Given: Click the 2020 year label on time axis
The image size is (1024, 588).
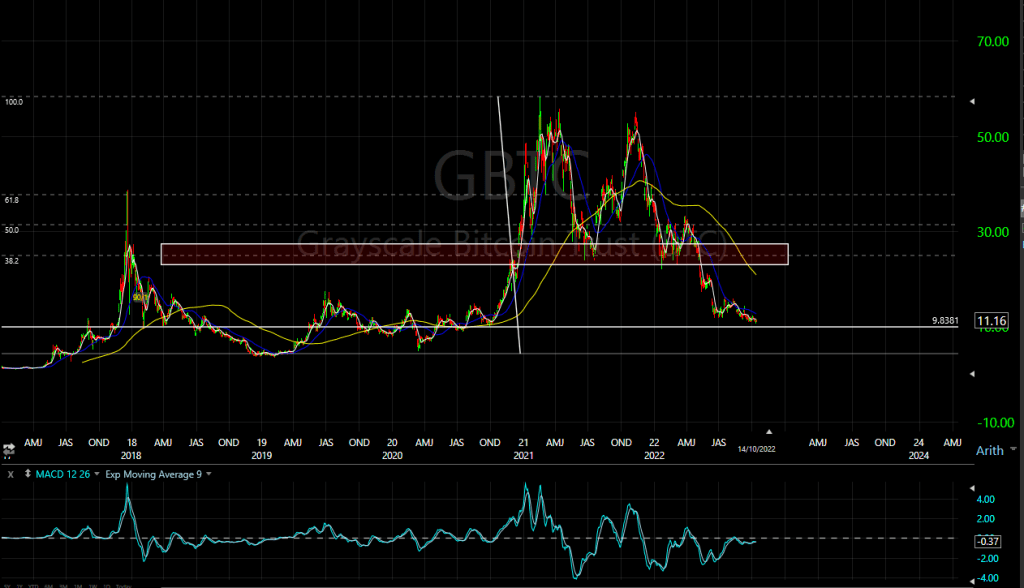Looking at the screenshot, I should coord(392,455).
